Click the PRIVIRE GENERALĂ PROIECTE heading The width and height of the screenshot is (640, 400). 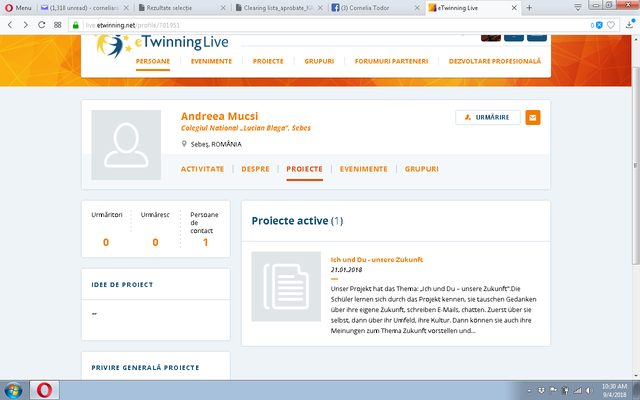click(145, 367)
